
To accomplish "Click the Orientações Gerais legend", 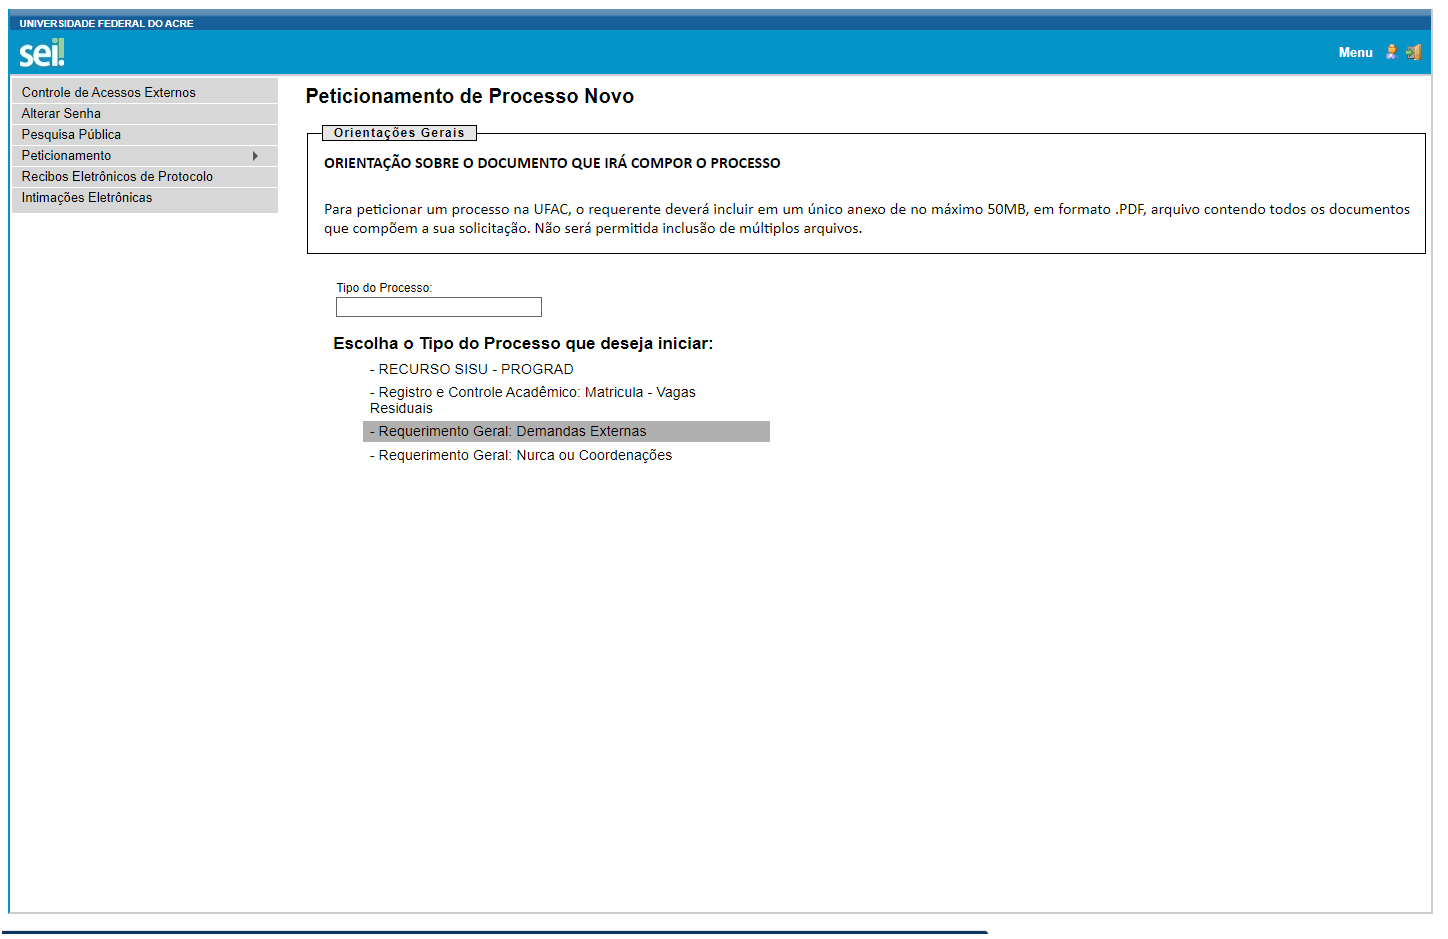I will point(399,133).
